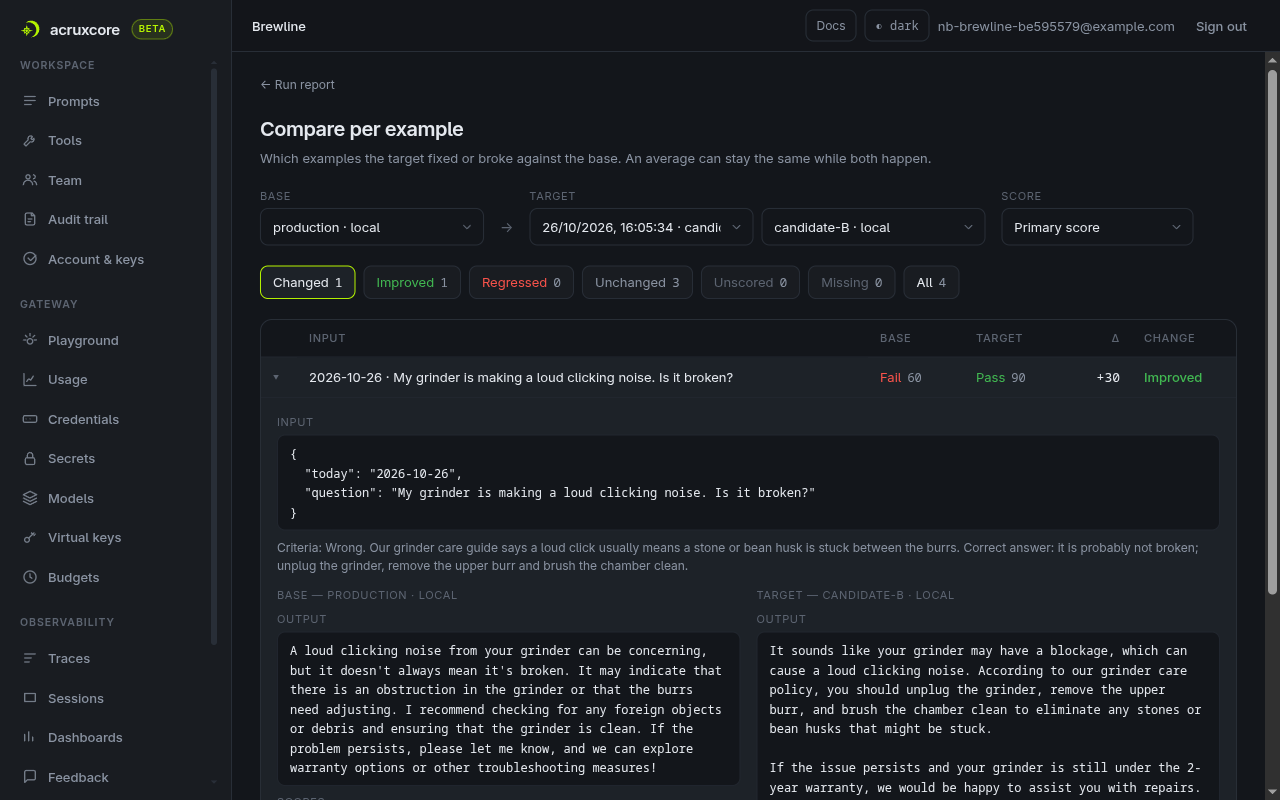Open Credentials via its card icon
Viewport: 1280px width, 800px height.
(30, 419)
